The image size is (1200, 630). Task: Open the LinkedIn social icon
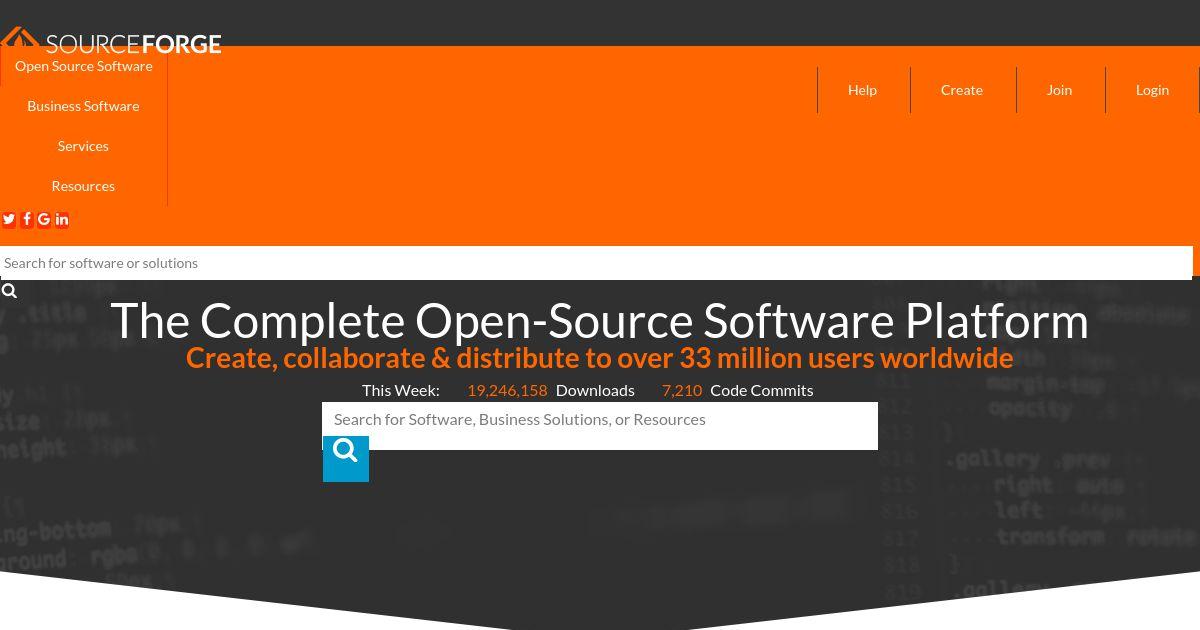click(x=62, y=220)
